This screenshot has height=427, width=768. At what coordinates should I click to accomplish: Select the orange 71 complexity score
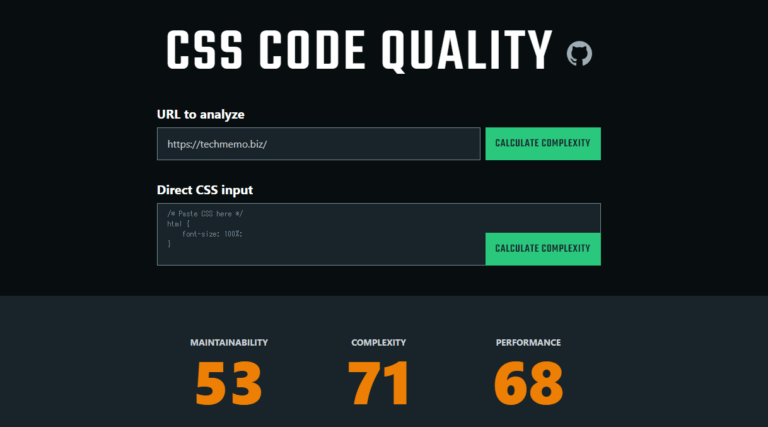[x=378, y=383]
